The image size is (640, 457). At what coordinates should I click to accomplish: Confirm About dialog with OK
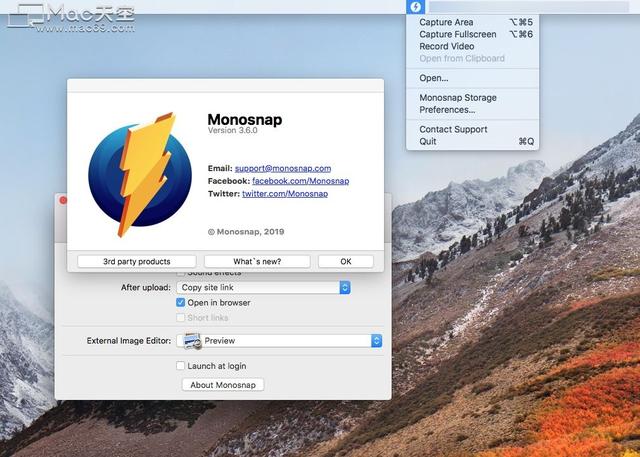point(346,262)
